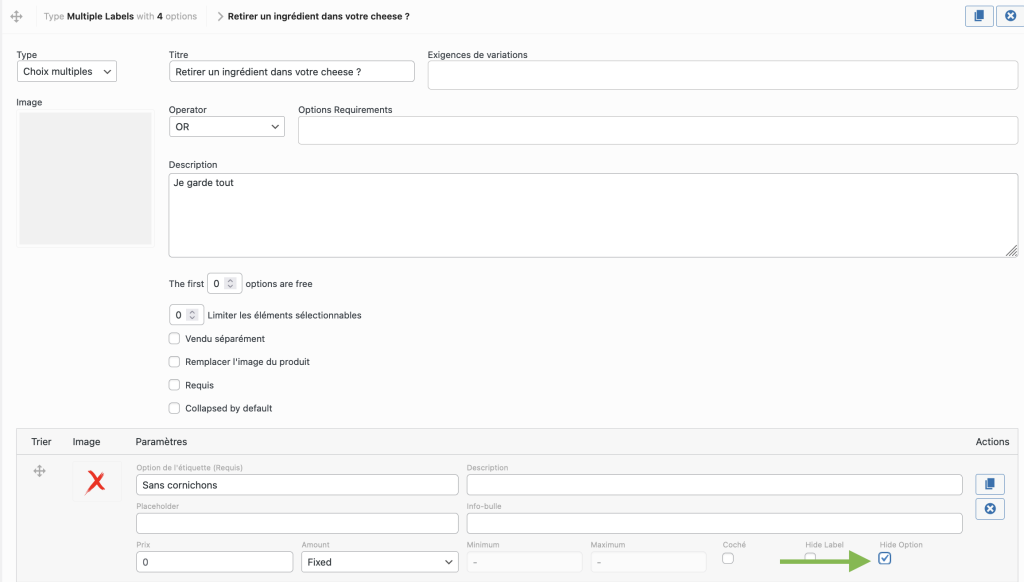Click the red X option image thumbnail
Screen dimensions: 1024x582
pos(96,483)
